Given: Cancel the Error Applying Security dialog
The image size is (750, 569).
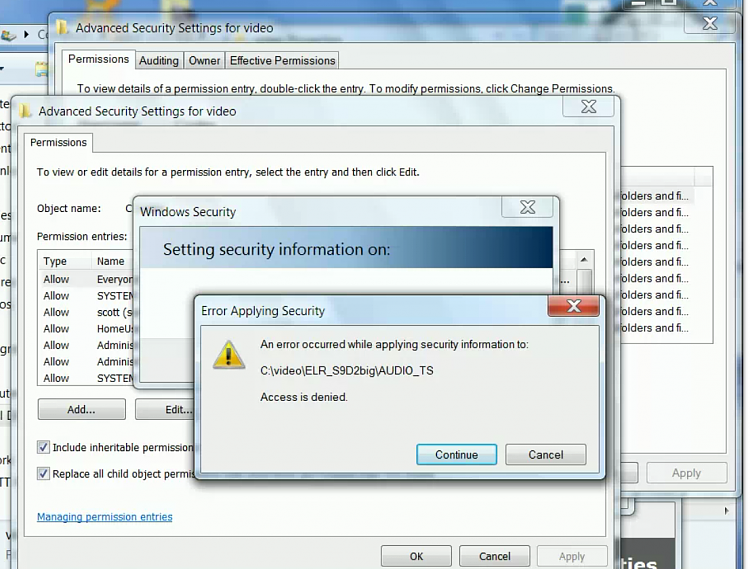Looking at the screenshot, I should coord(545,454).
